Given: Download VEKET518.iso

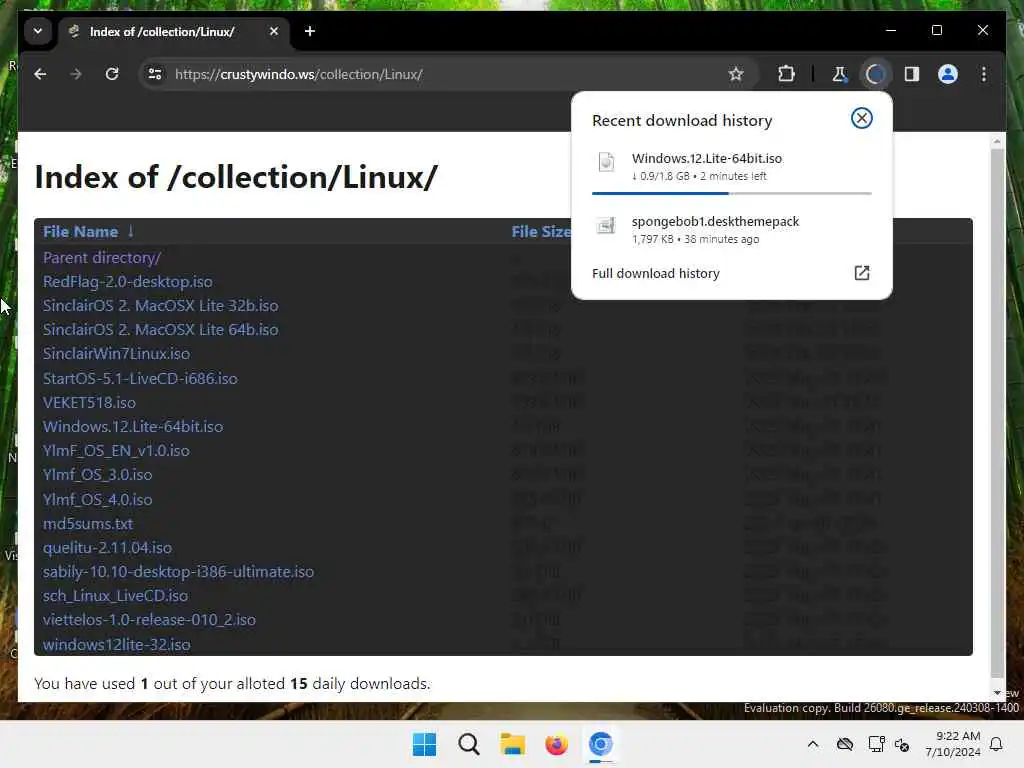Looking at the screenshot, I should tap(89, 402).
